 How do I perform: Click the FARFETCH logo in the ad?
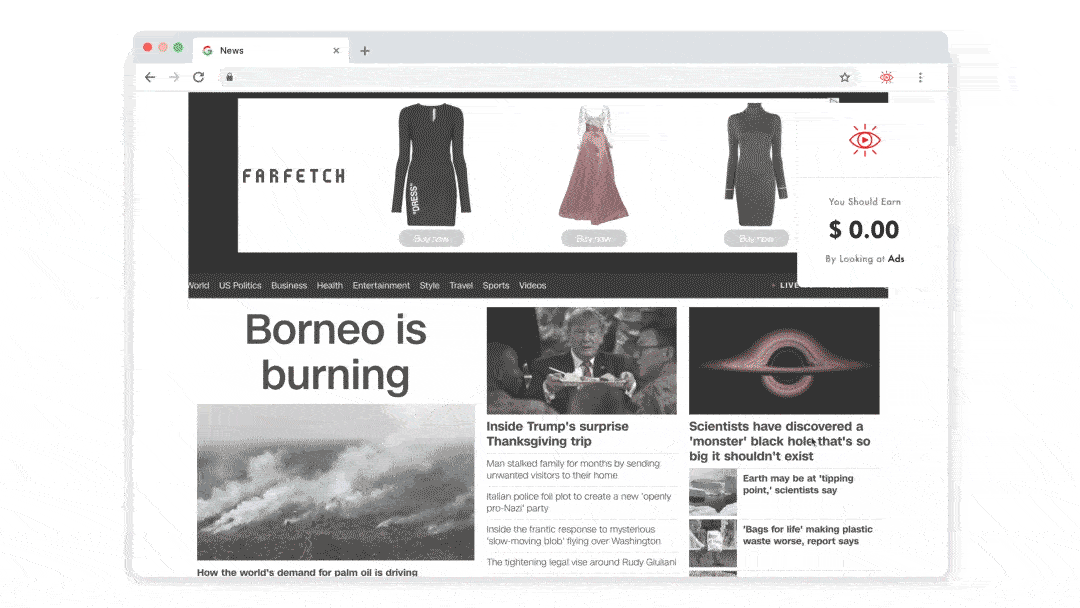click(x=293, y=176)
